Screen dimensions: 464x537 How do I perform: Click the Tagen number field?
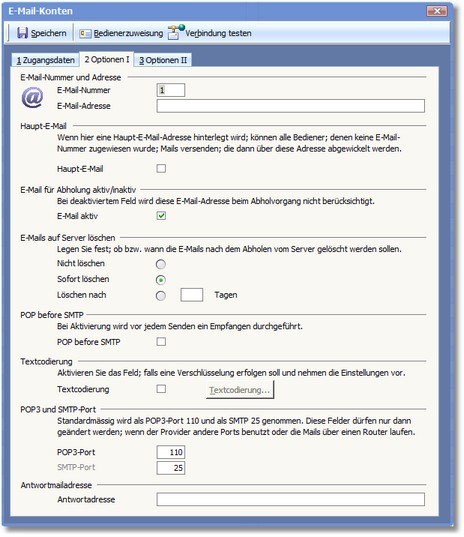click(x=192, y=295)
